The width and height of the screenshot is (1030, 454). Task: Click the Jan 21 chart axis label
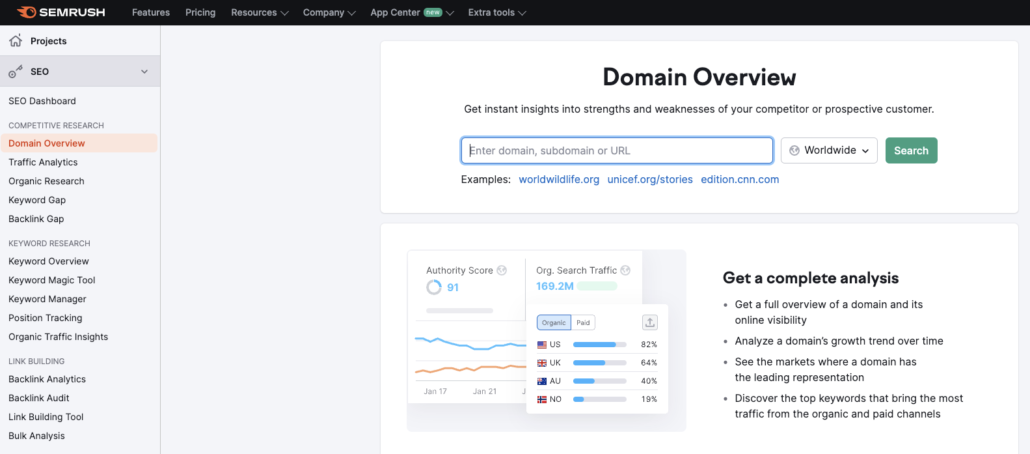[x=485, y=392]
